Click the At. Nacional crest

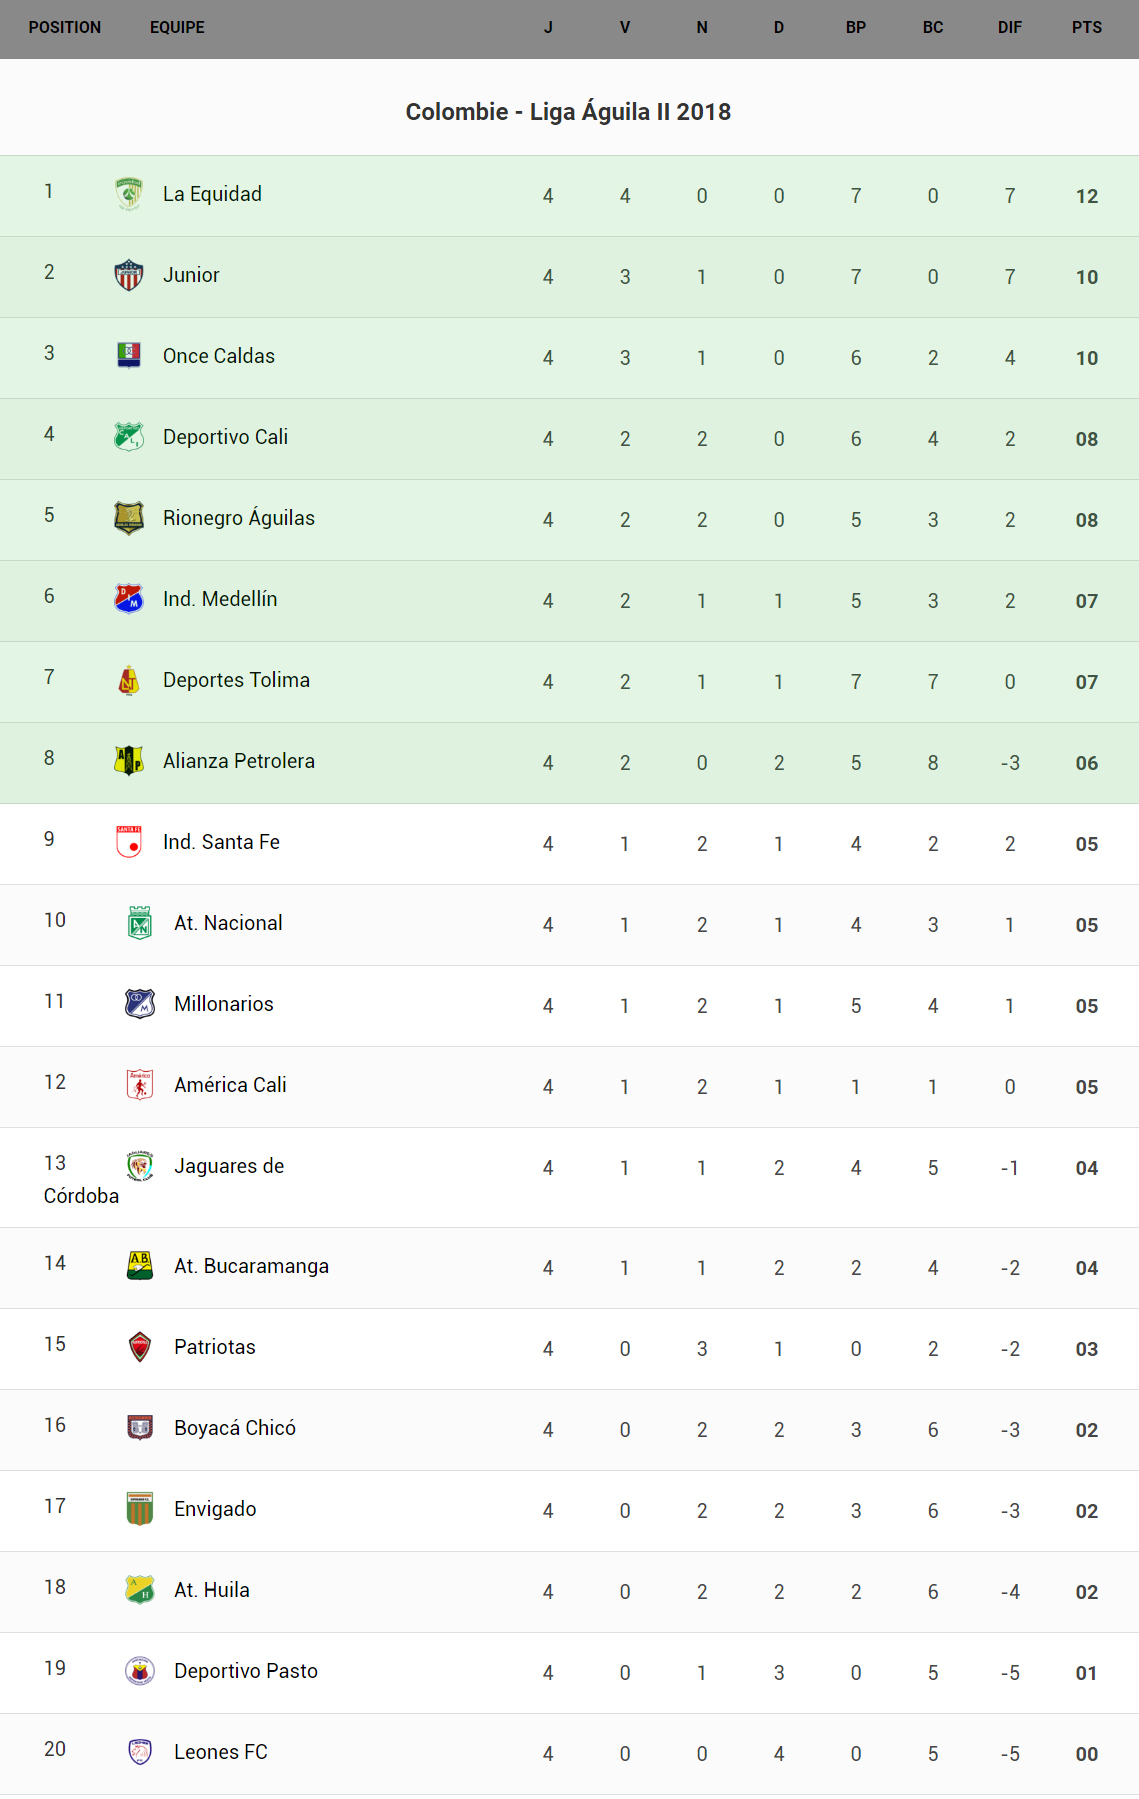(140, 923)
